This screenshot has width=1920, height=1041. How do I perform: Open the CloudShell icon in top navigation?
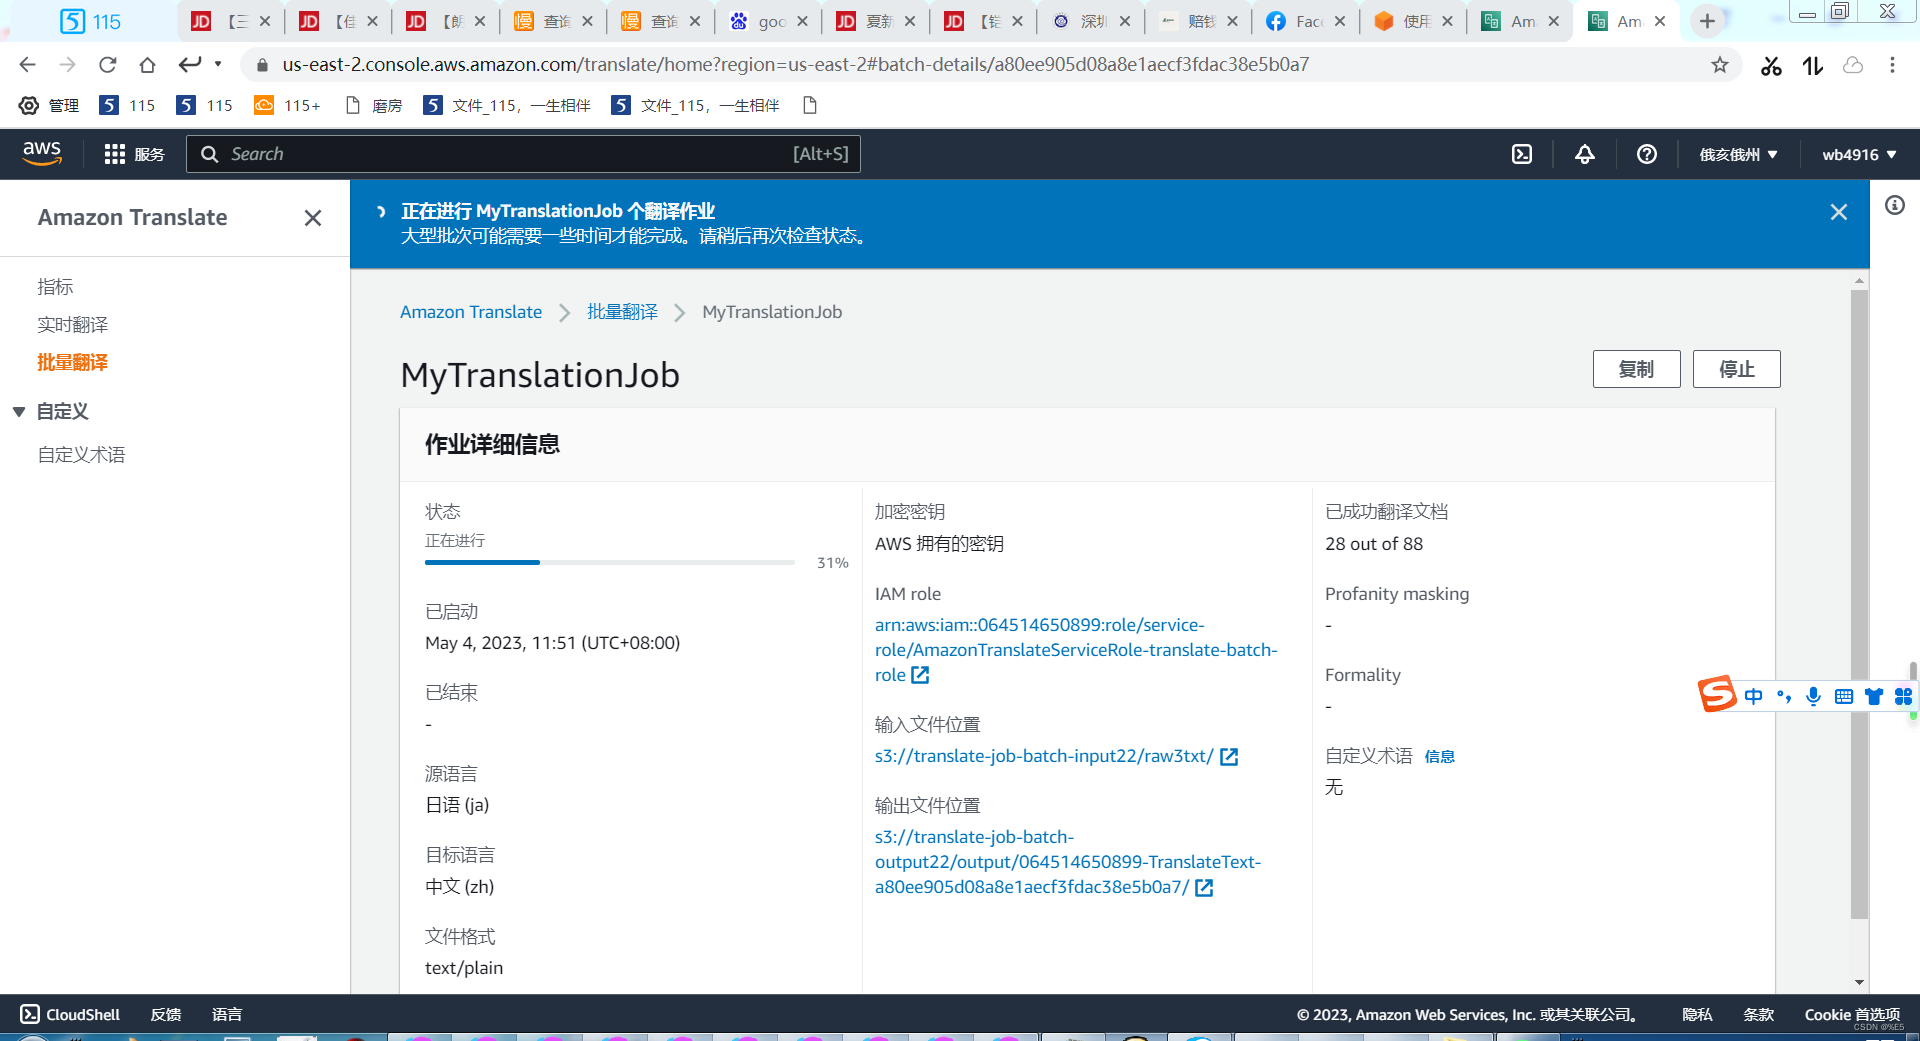(x=1522, y=154)
